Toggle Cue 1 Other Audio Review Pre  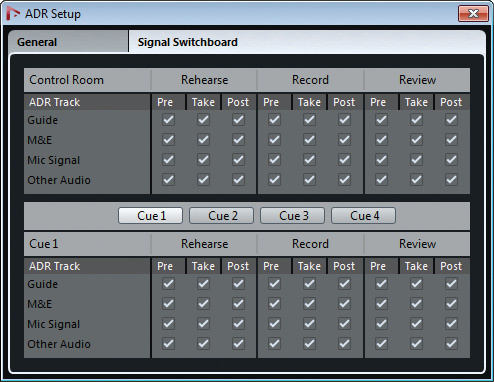(381, 344)
